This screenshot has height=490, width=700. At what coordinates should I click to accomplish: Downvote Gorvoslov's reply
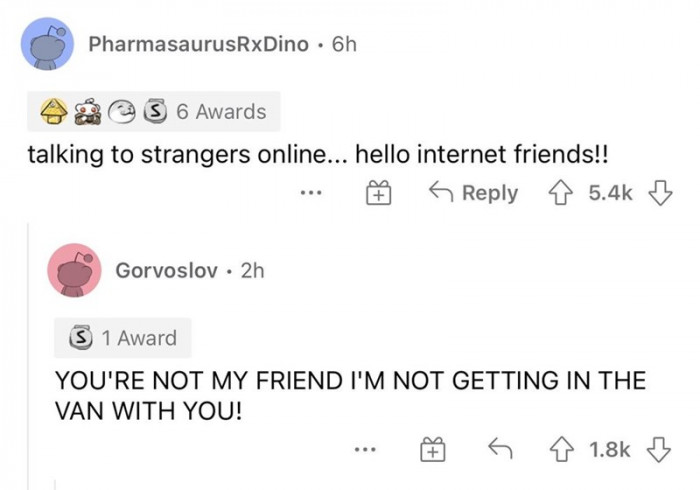pos(656,450)
